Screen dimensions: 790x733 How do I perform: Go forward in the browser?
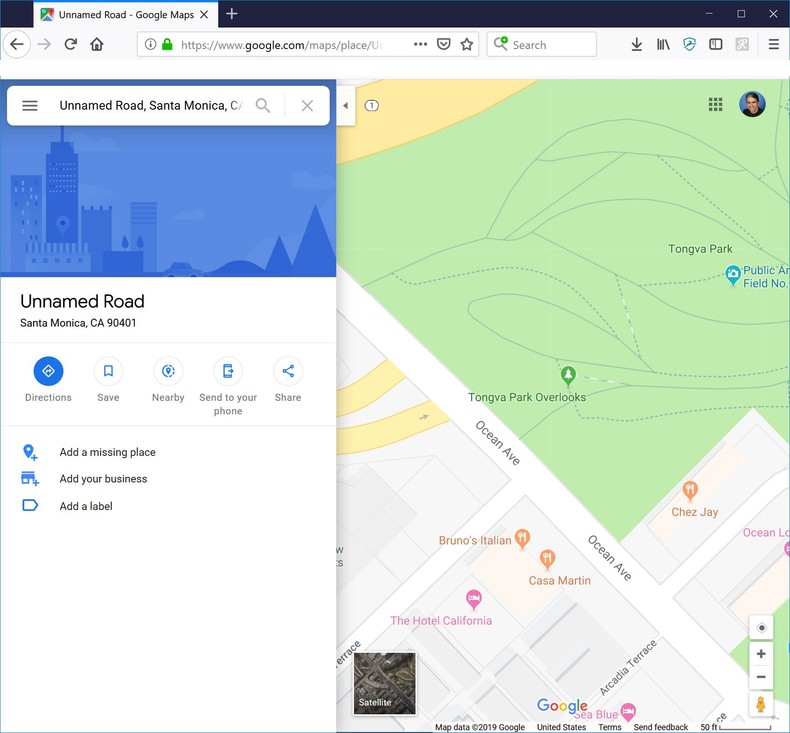tap(44, 44)
